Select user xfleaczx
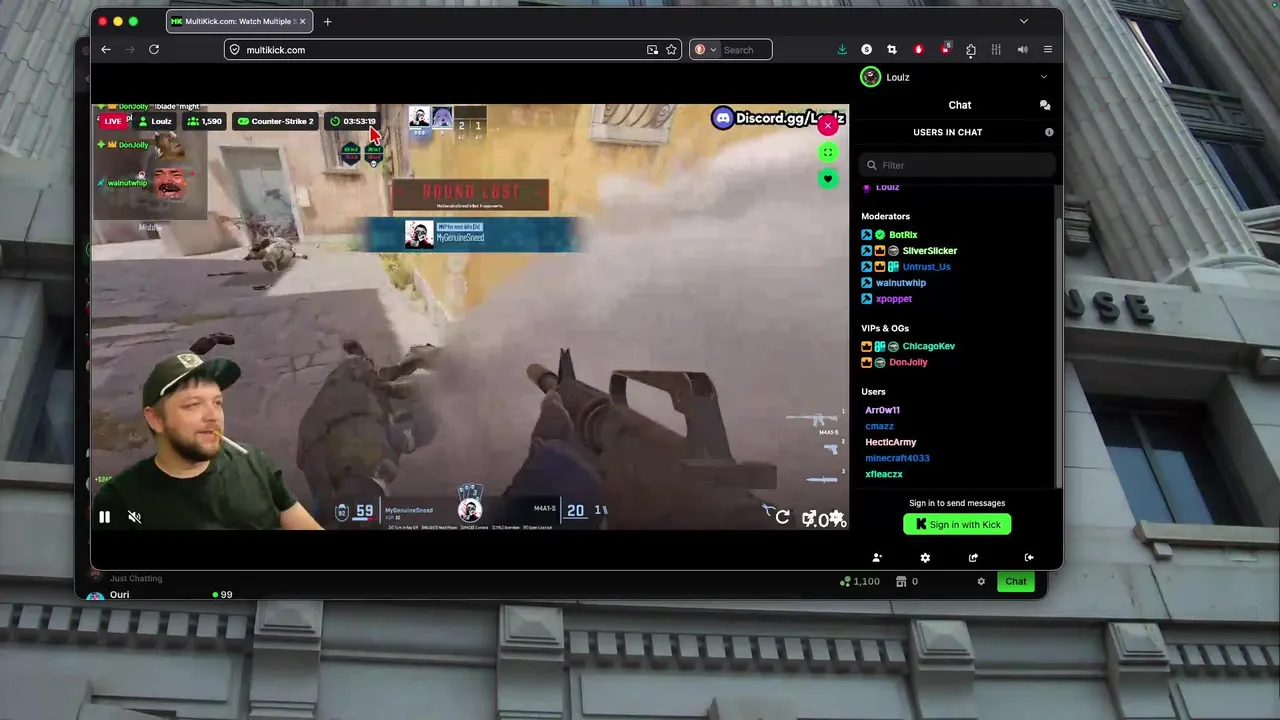Image resolution: width=1280 pixels, height=720 pixels. [883, 474]
